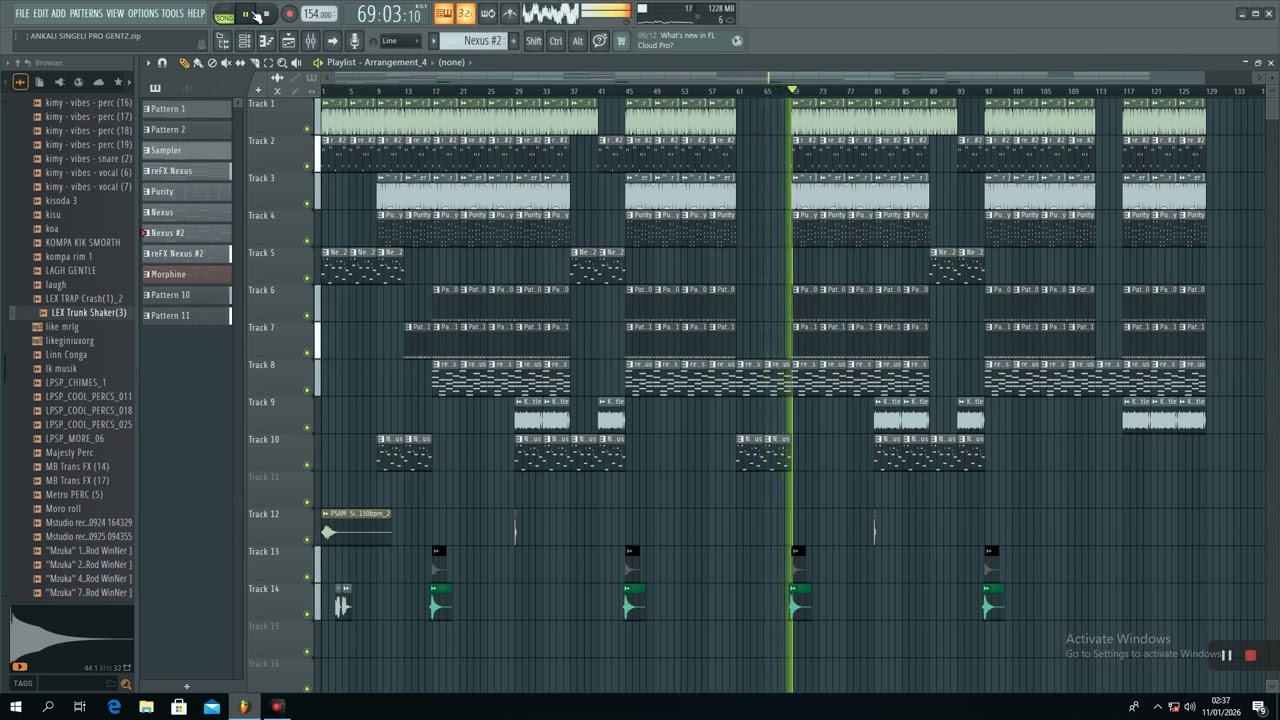This screenshot has height=720, width=1280.
Task: Click the microphone recording icon
Action: [354, 41]
